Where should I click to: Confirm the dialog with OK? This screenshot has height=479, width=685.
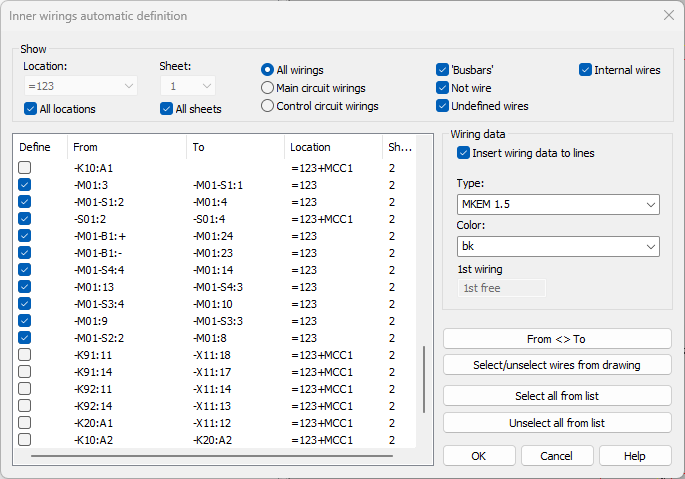pos(478,456)
